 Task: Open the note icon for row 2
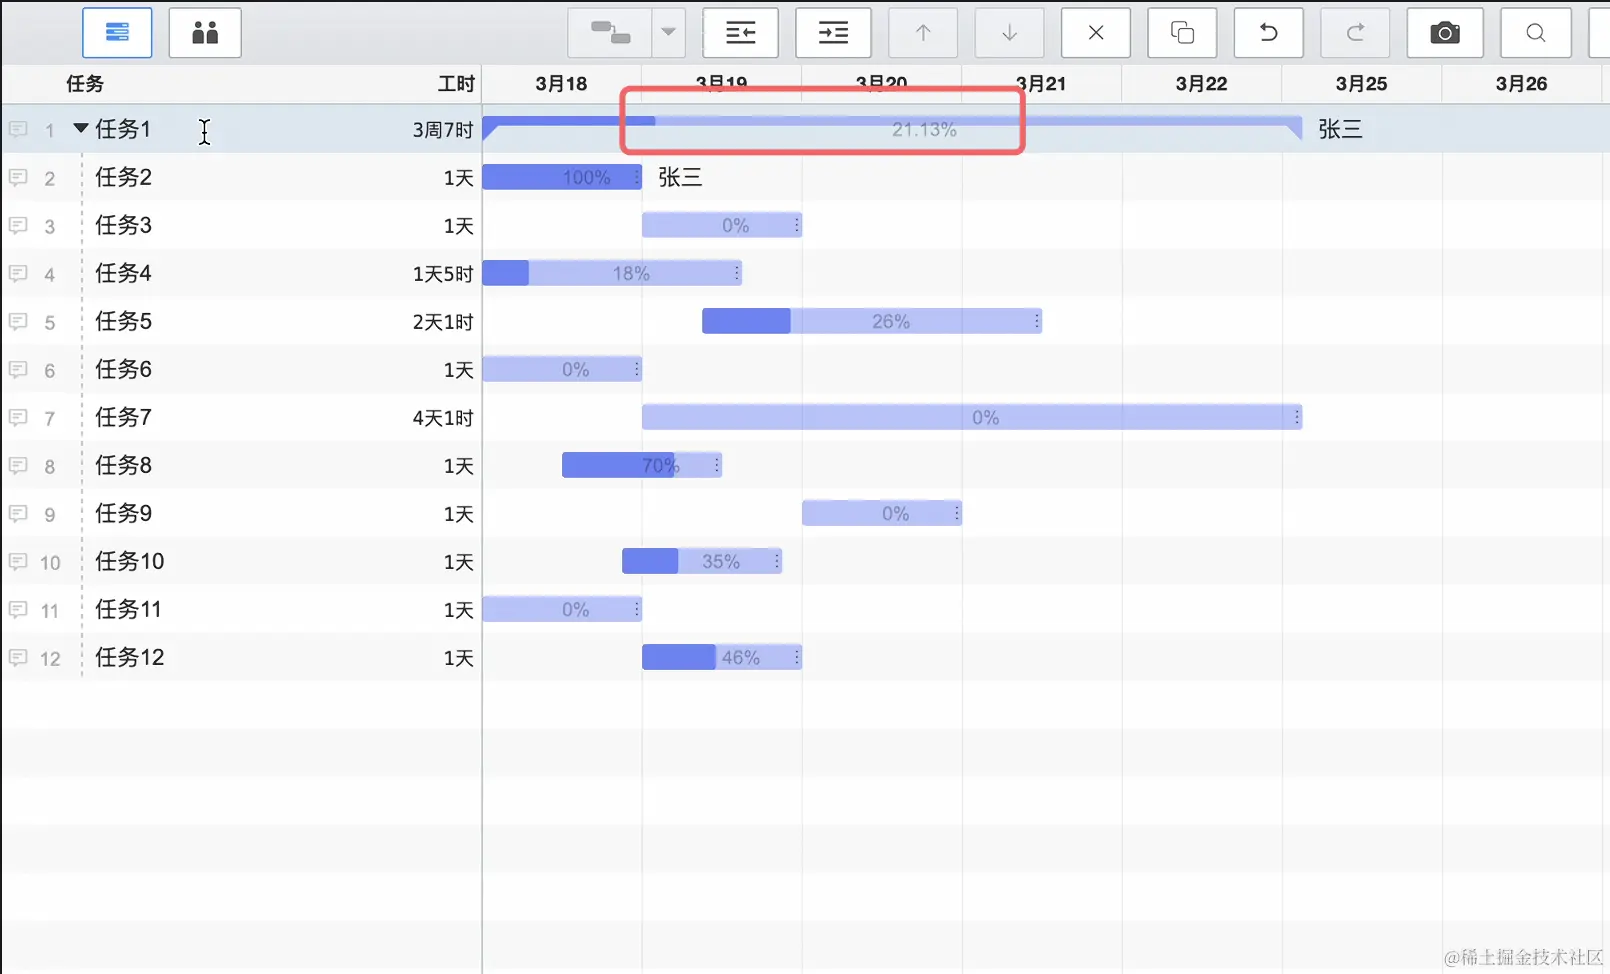click(18, 177)
